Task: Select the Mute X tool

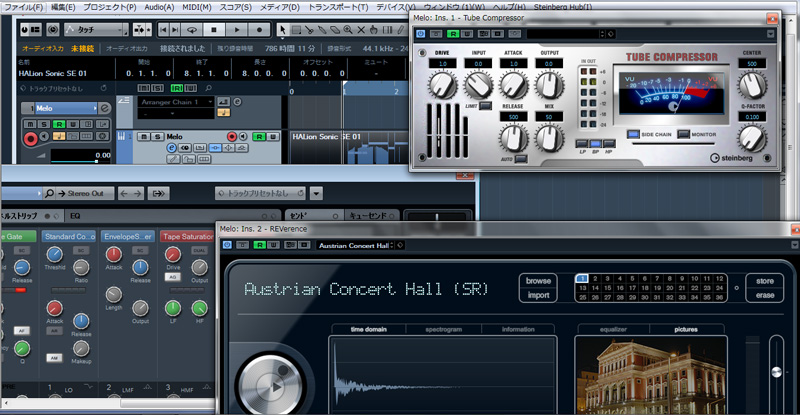Action: tap(361, 30)
